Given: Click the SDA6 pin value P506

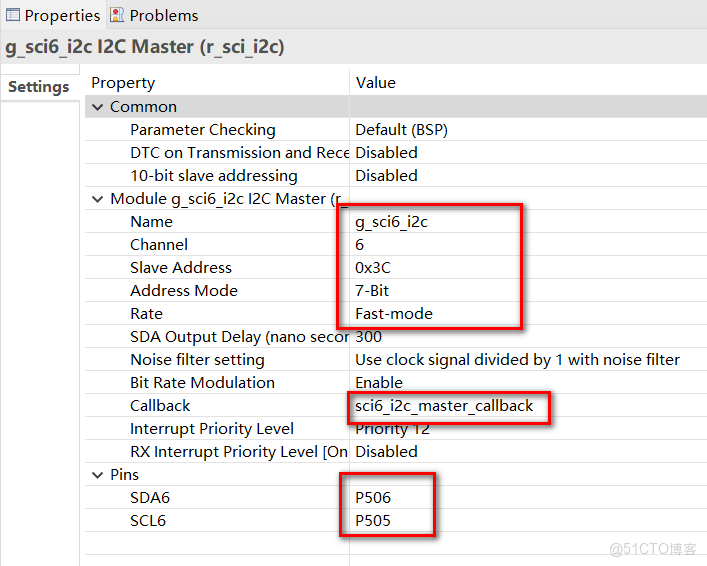Looking at the screenshot, I should (x=373, y=498).
